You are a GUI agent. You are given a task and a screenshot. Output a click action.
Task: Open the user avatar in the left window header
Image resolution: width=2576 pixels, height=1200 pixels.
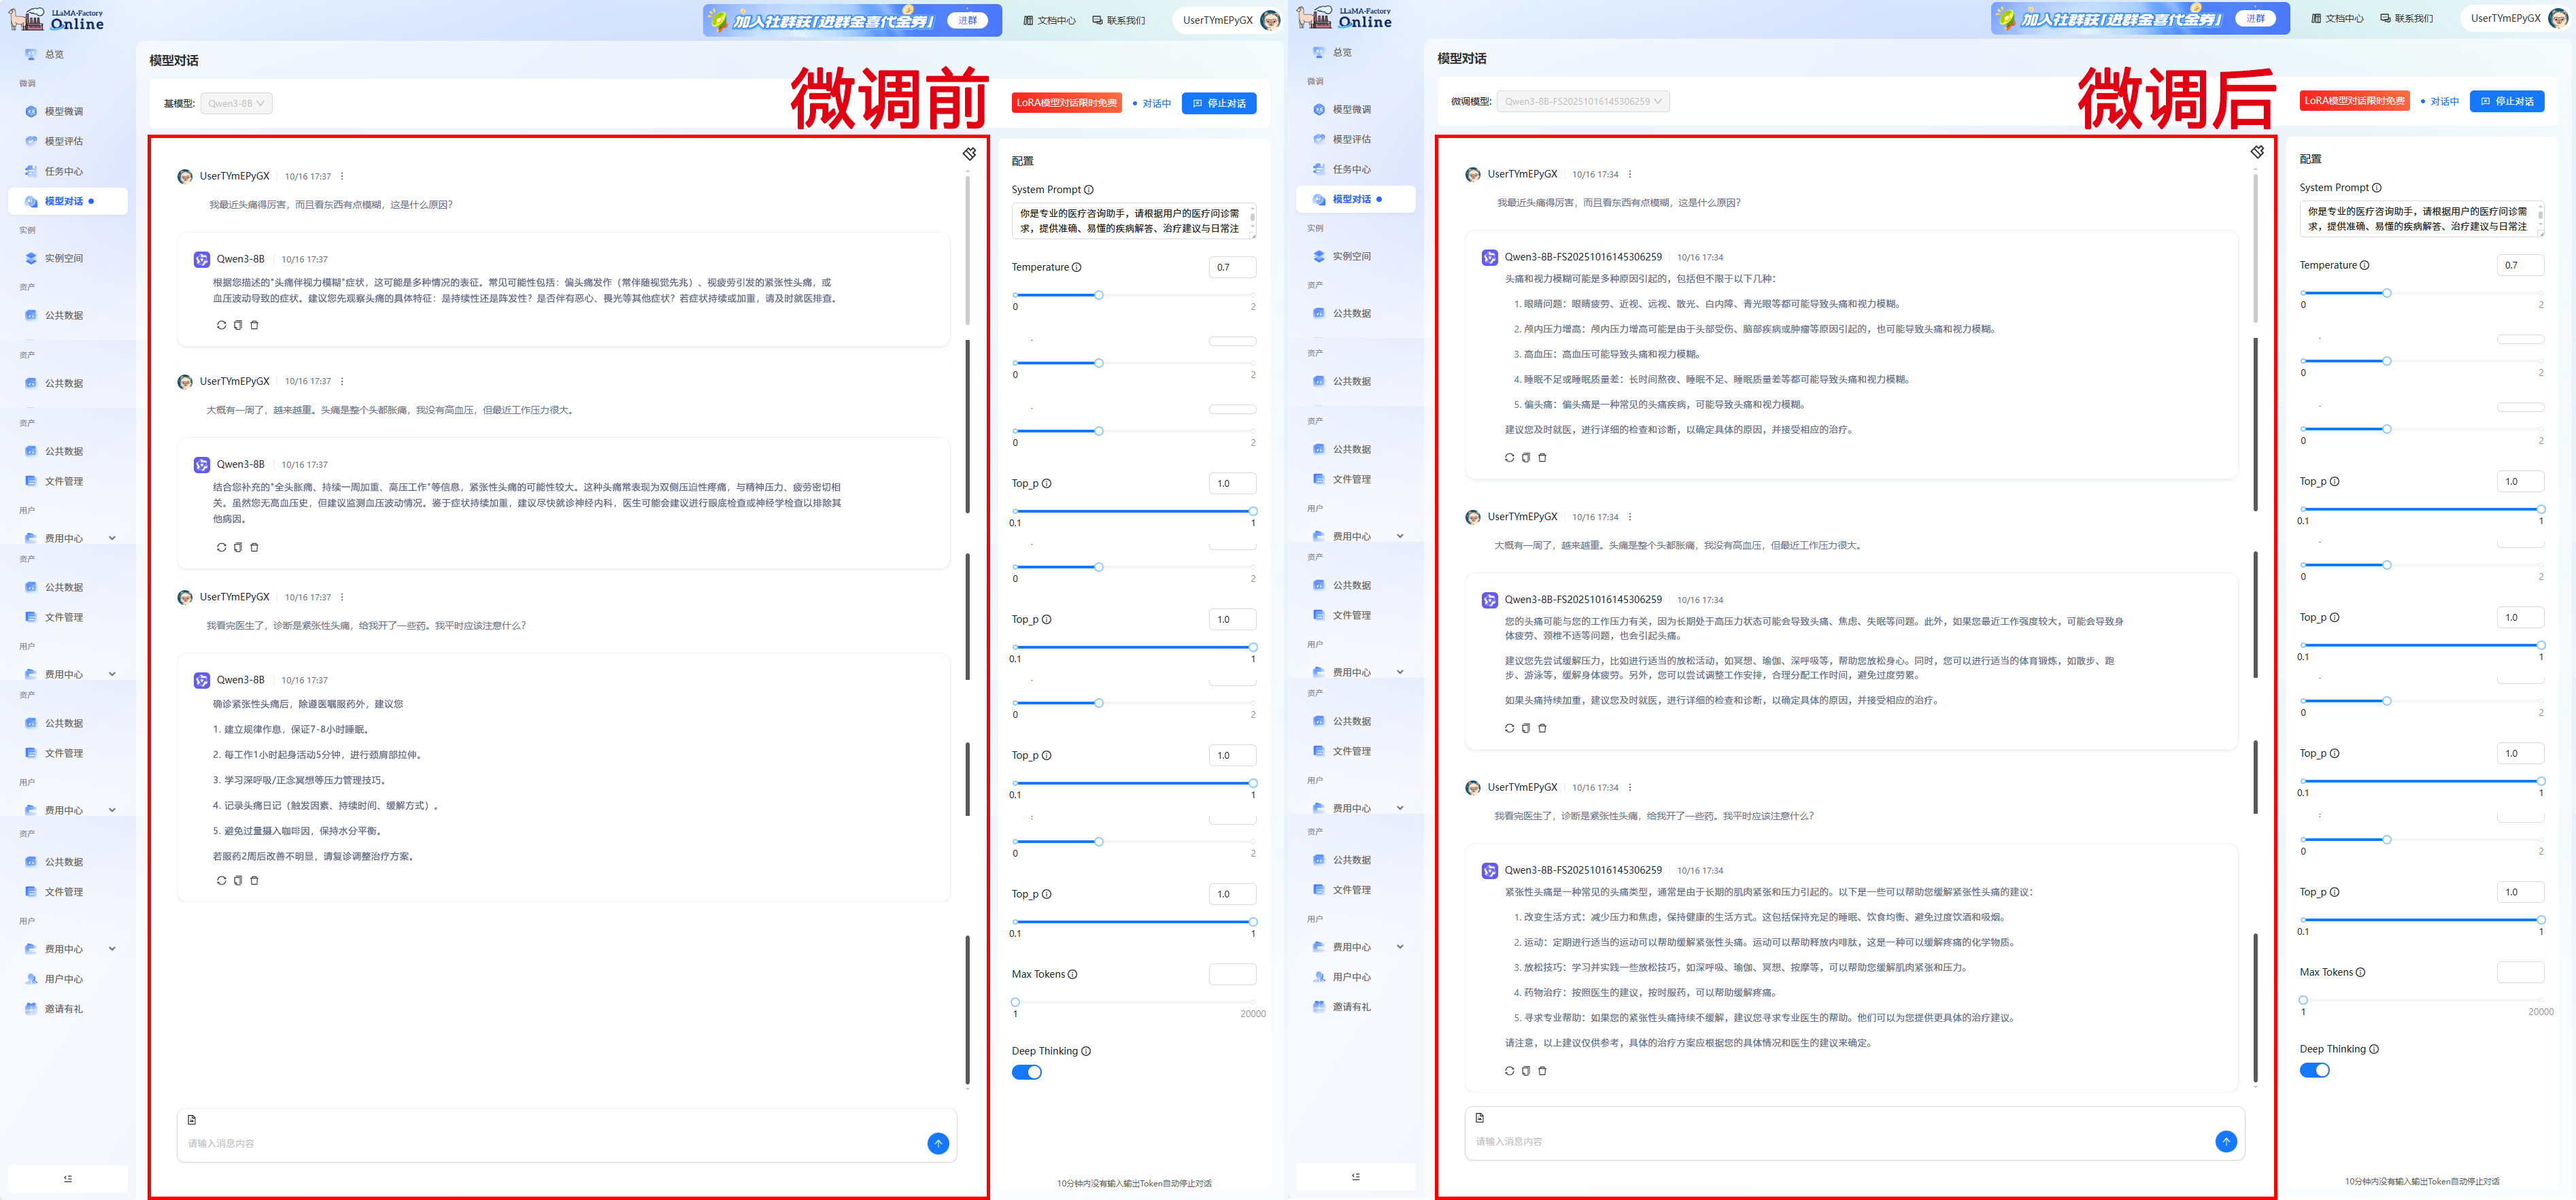point(1270,20)
